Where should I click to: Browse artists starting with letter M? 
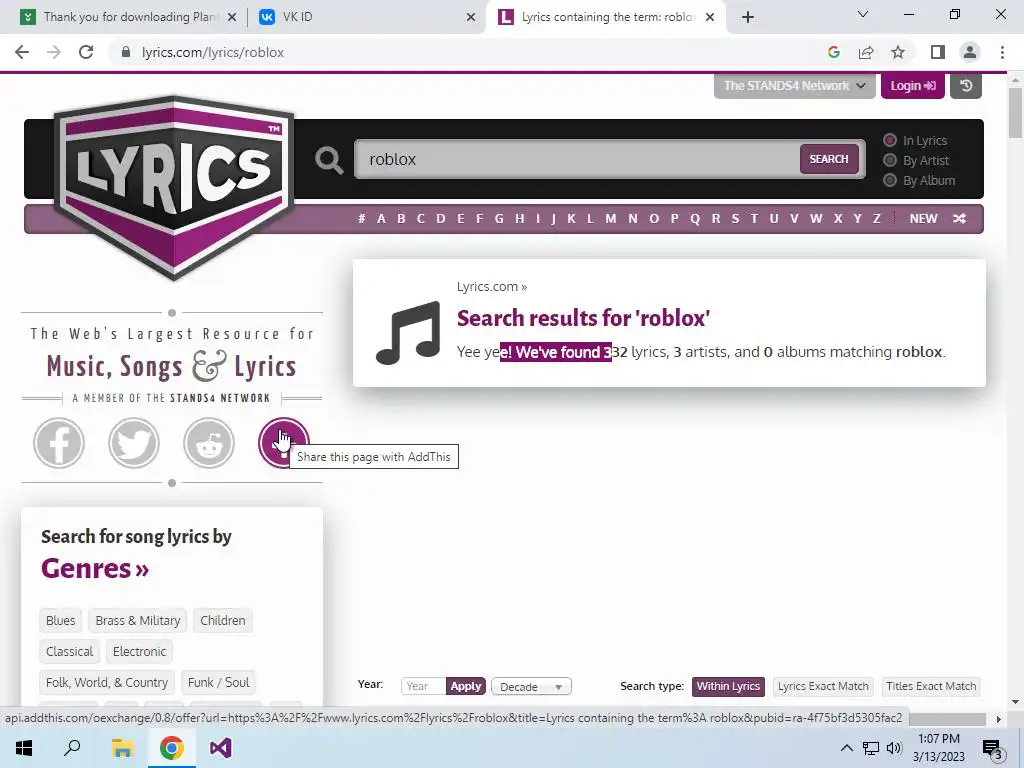click(x=611, y=219)
